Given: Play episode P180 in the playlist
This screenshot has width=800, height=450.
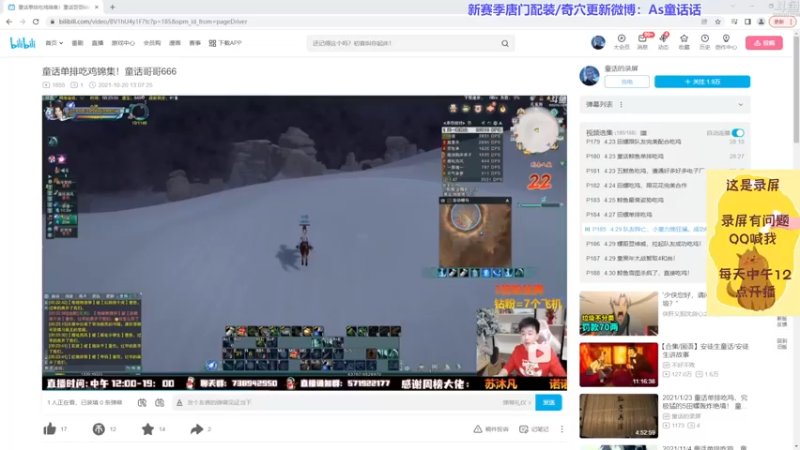Looking at the screenshot, I should pos(665,157).
